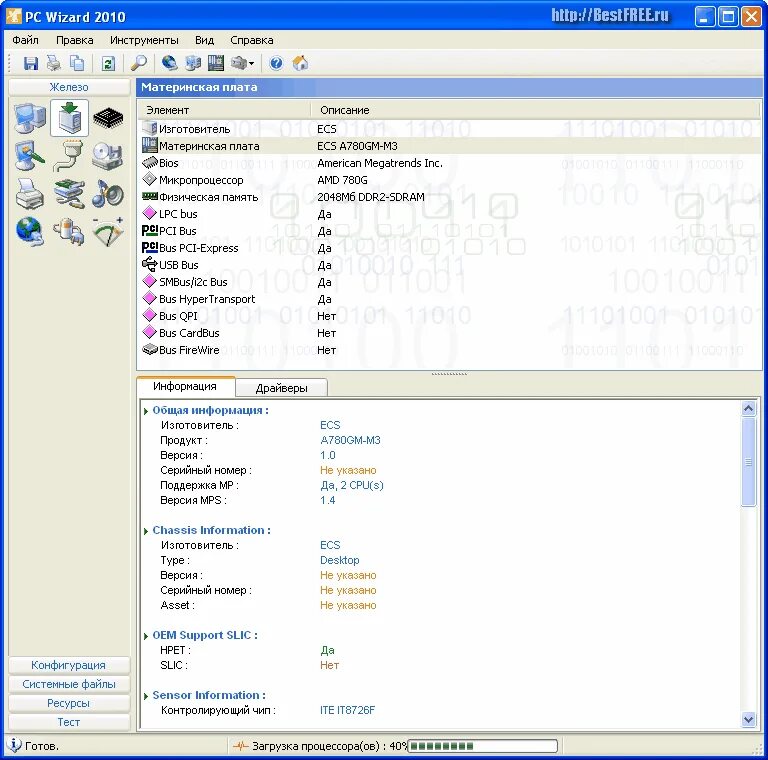The image size is (768, 760).
Task: Collapse the Sensor Information section arrow
Action: pyautogui.click(x=145, y=696)
